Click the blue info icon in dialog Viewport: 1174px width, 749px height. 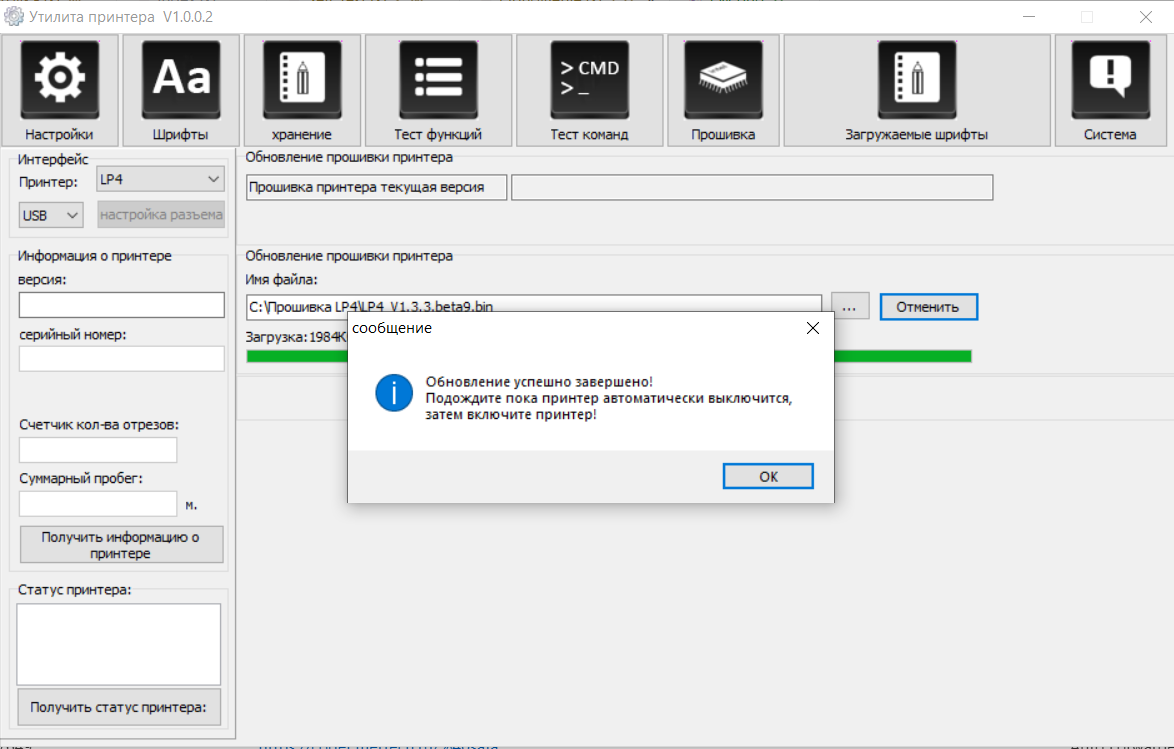(394, 393)
